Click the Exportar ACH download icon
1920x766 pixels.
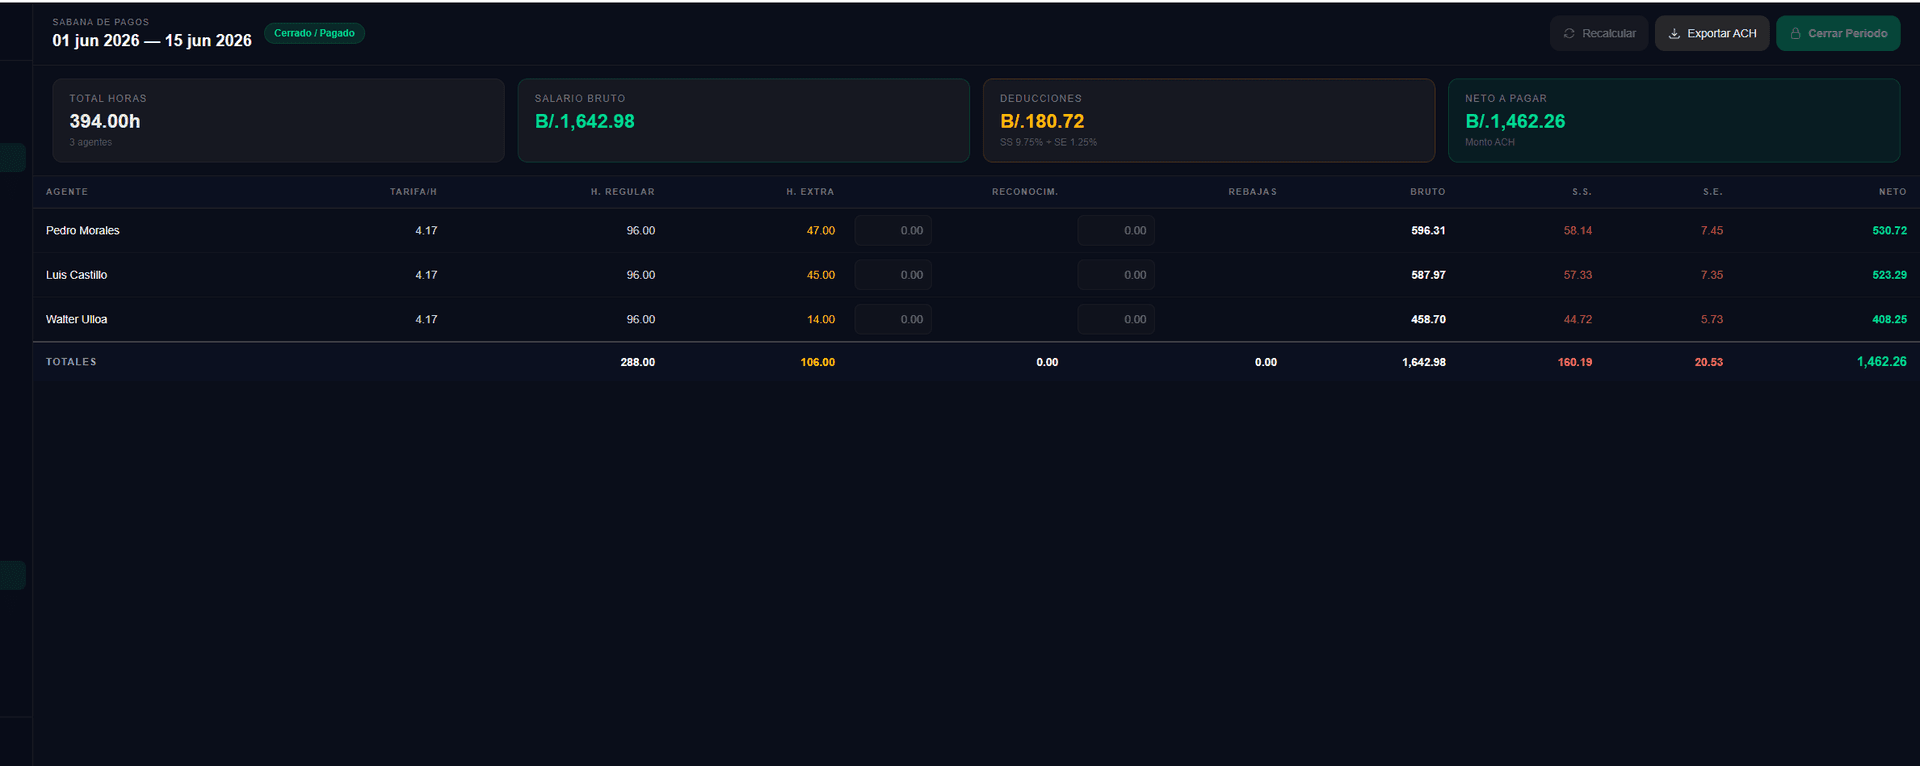tap(1674, 33)
